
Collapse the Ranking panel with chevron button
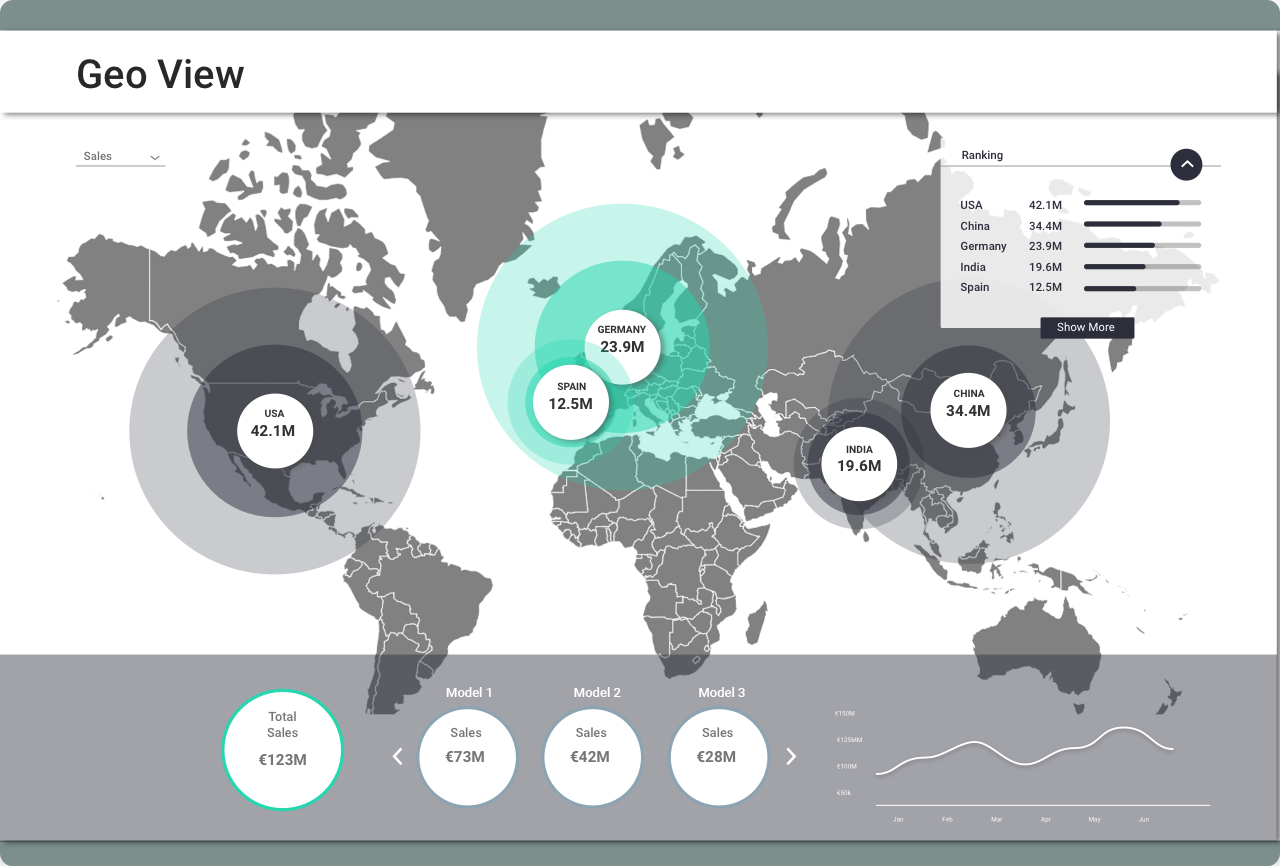click(x=1186, y=165)
